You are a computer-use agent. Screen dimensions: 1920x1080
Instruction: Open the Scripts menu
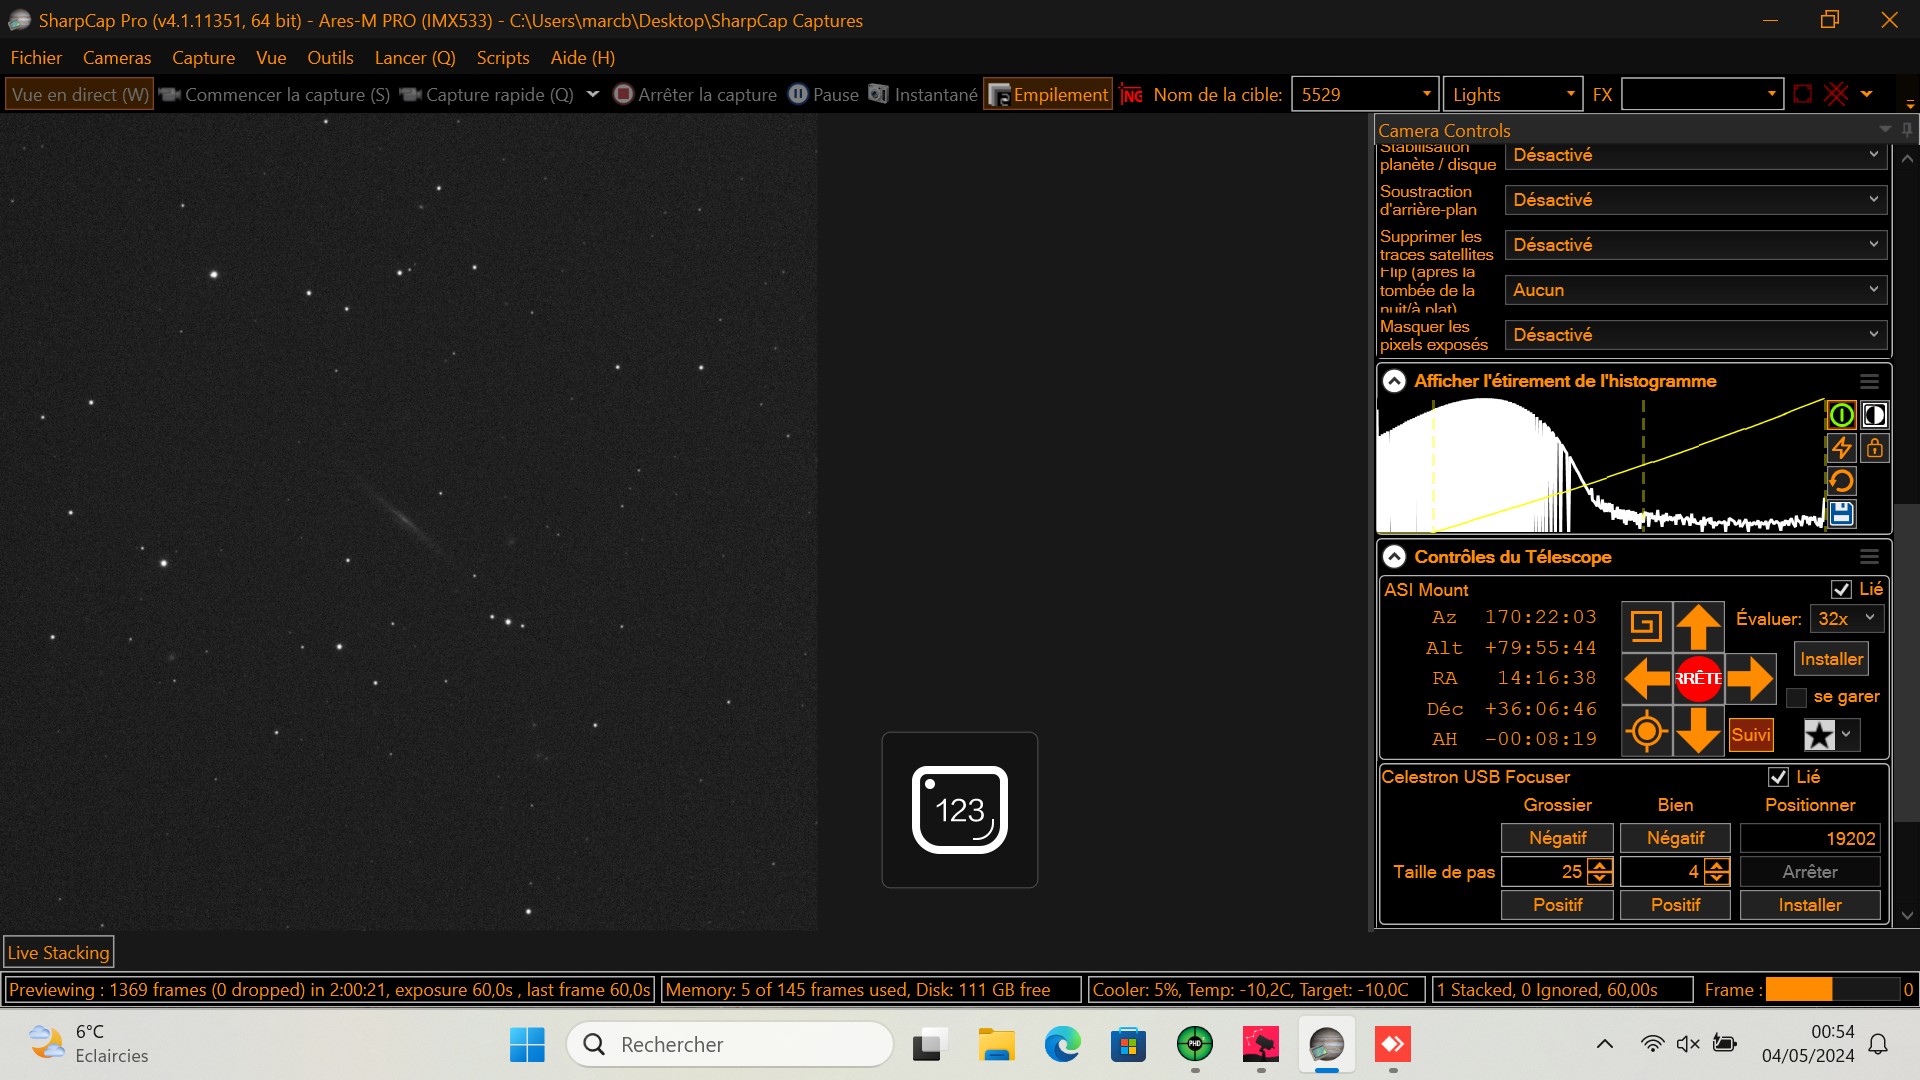coord(502,58)
